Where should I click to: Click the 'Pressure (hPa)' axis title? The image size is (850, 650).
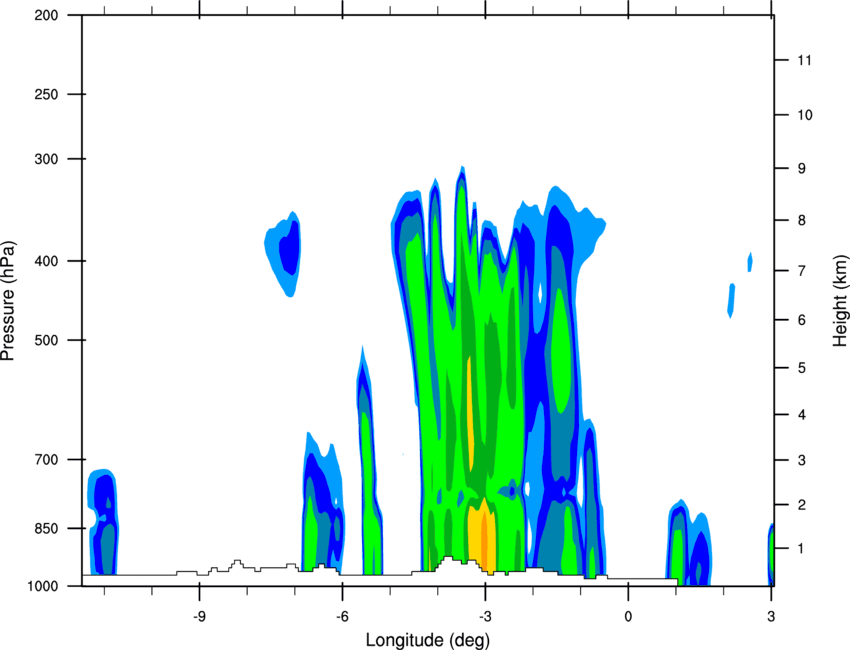[8, 300]
